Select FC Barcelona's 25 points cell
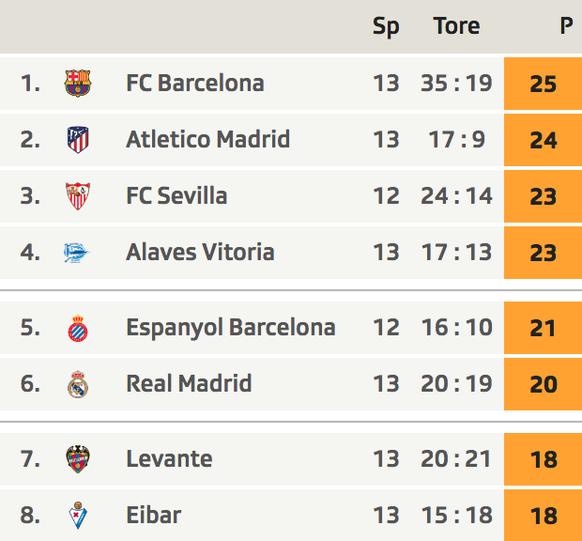 [543, 83]
